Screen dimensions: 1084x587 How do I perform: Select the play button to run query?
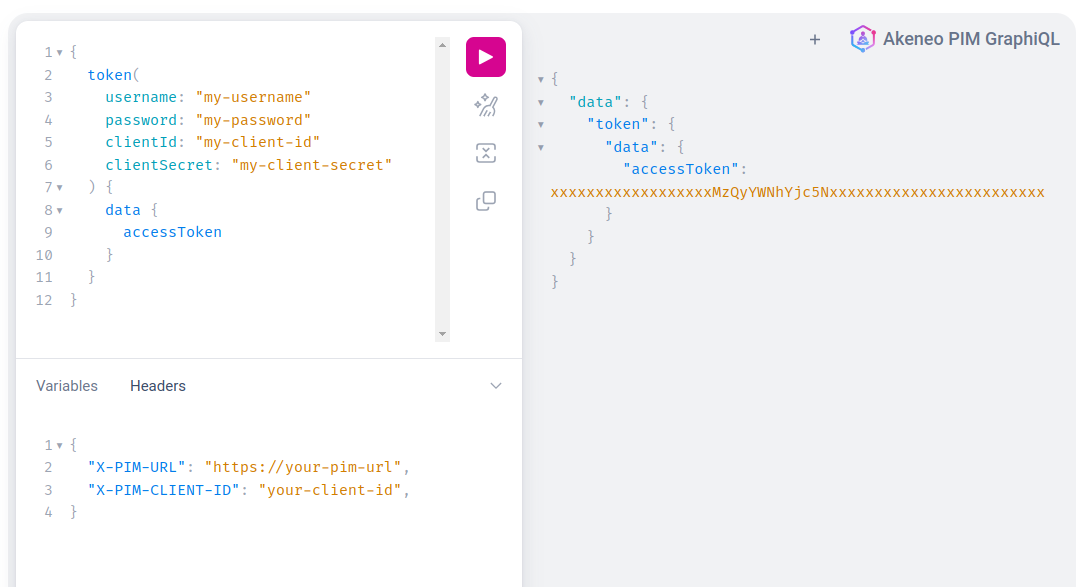pyautogui.click(x=485, y=57)
